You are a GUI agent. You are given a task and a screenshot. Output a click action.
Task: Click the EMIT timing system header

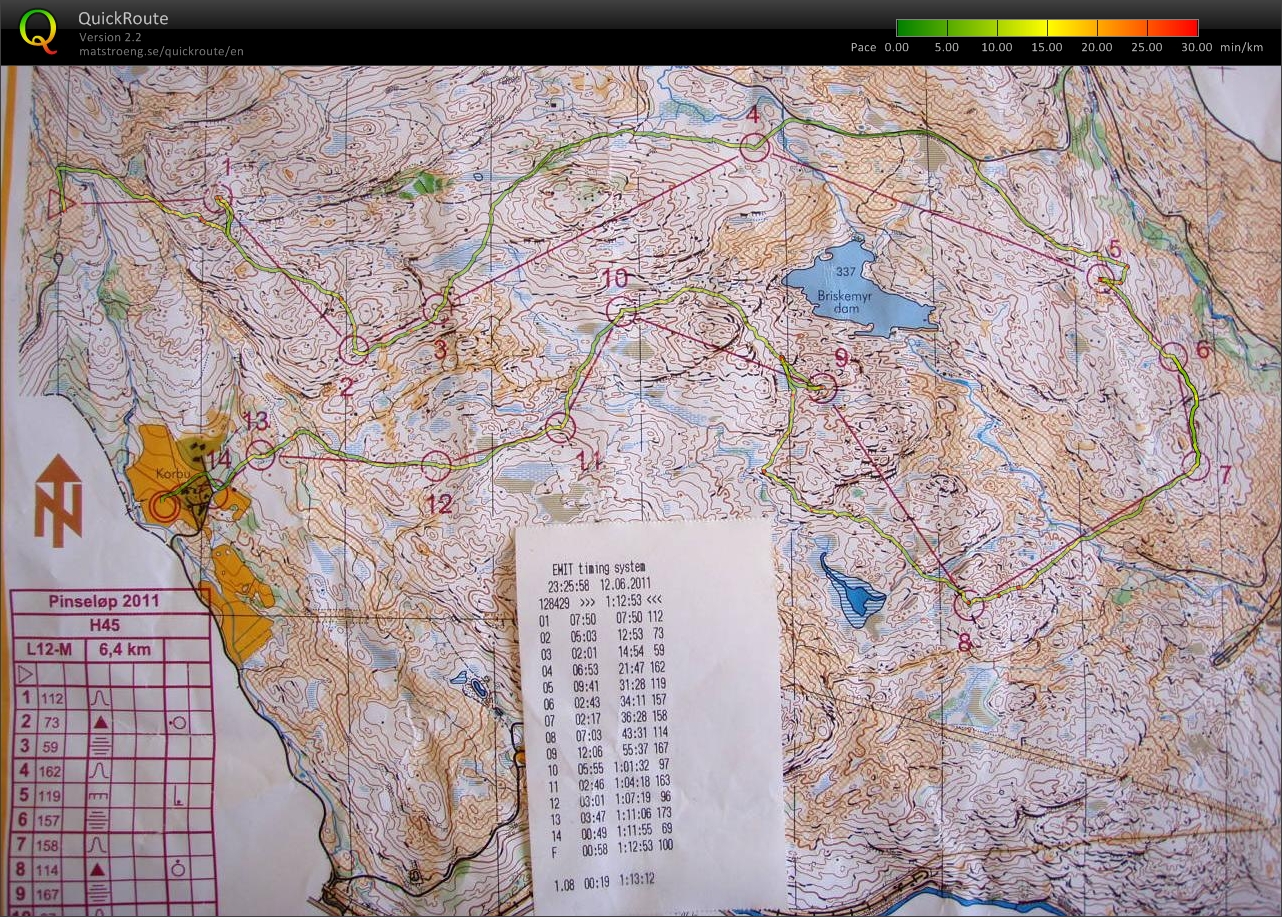pyautogui.click(x=599, y=568)
